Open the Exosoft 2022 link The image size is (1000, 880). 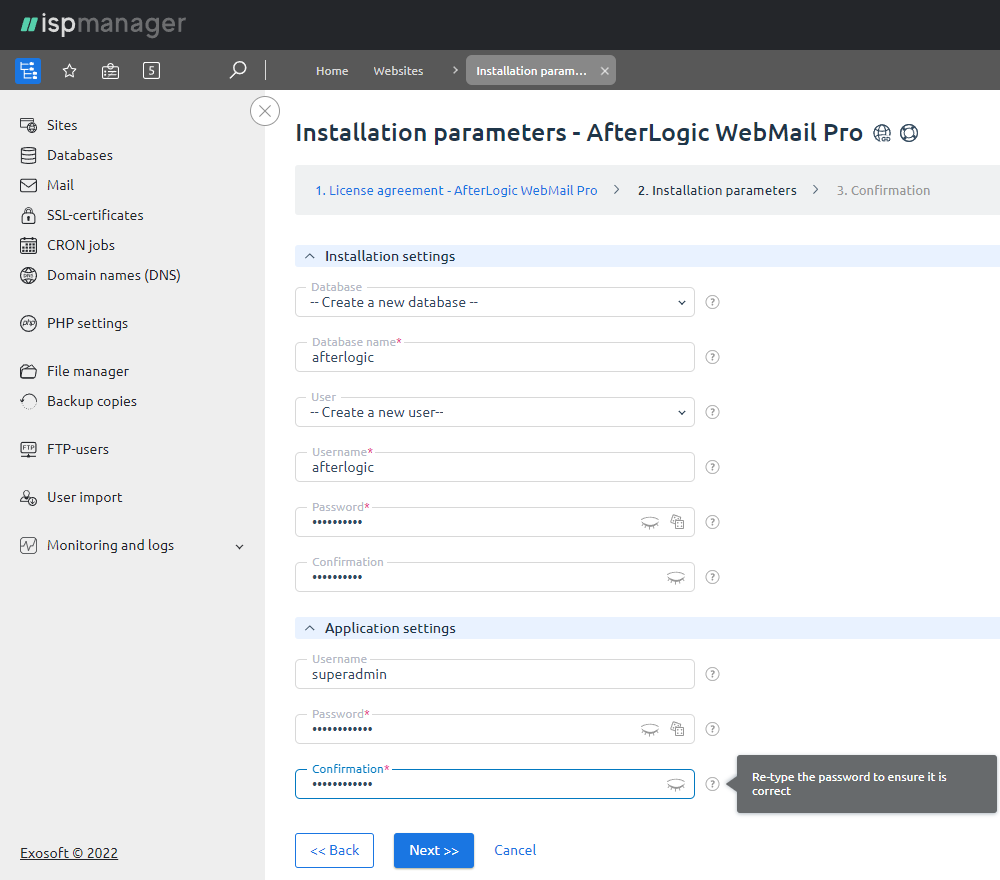click(x=68, y=852)
